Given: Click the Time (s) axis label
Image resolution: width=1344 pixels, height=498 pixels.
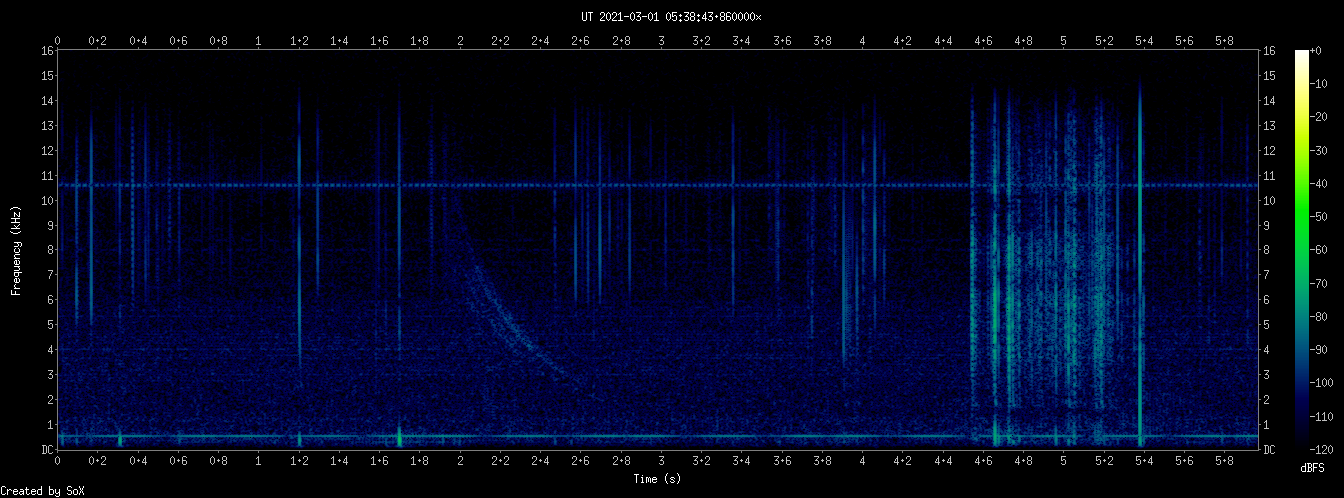Looking at the screenshot, I should point(658,479).
